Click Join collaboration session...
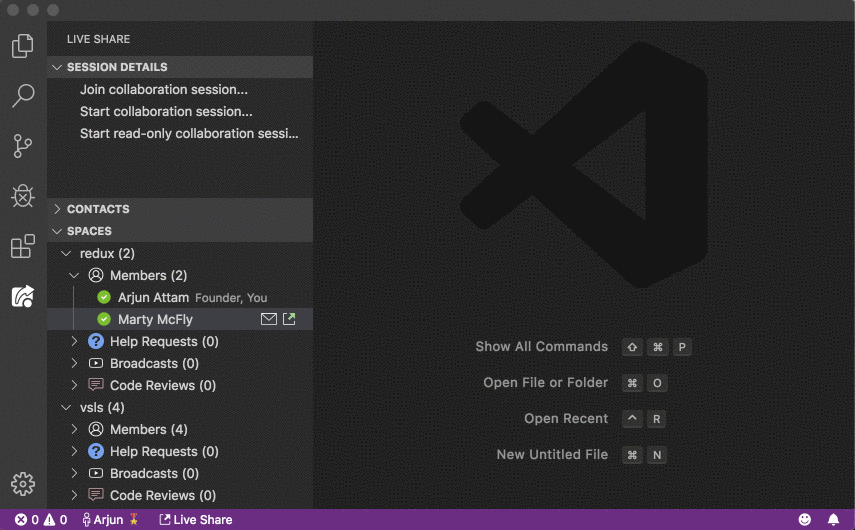Viewport: 855px width, 530px height. 164,89
